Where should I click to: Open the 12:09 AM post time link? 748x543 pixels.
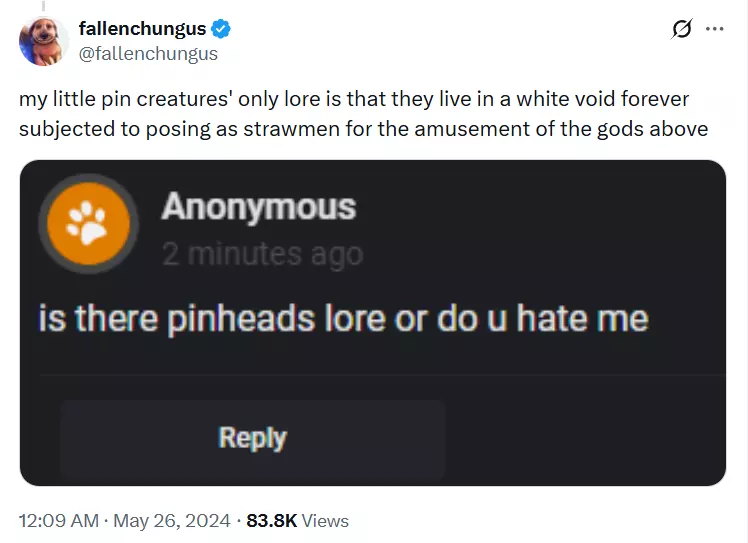click(59, 521)
